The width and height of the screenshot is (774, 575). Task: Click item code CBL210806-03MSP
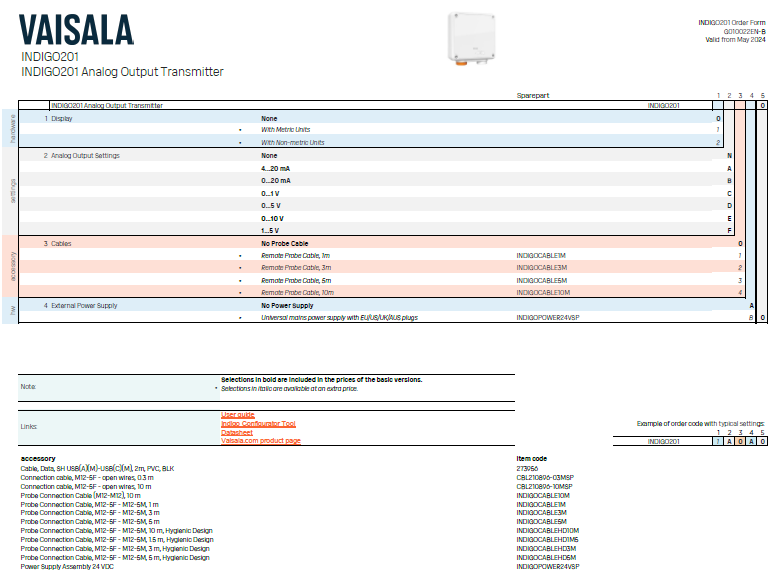tap(545, 477)
